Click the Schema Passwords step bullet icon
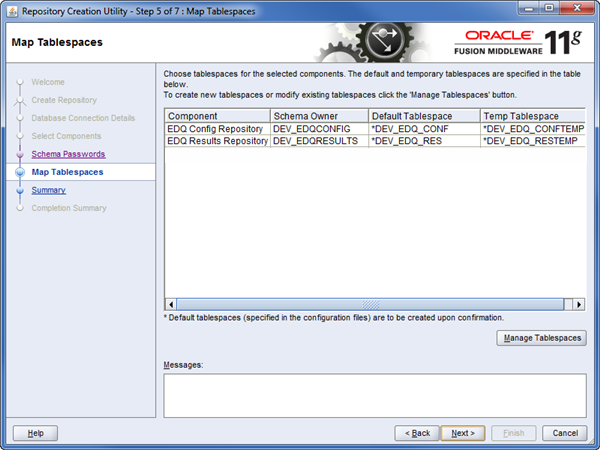 click(x=20, y=154)
